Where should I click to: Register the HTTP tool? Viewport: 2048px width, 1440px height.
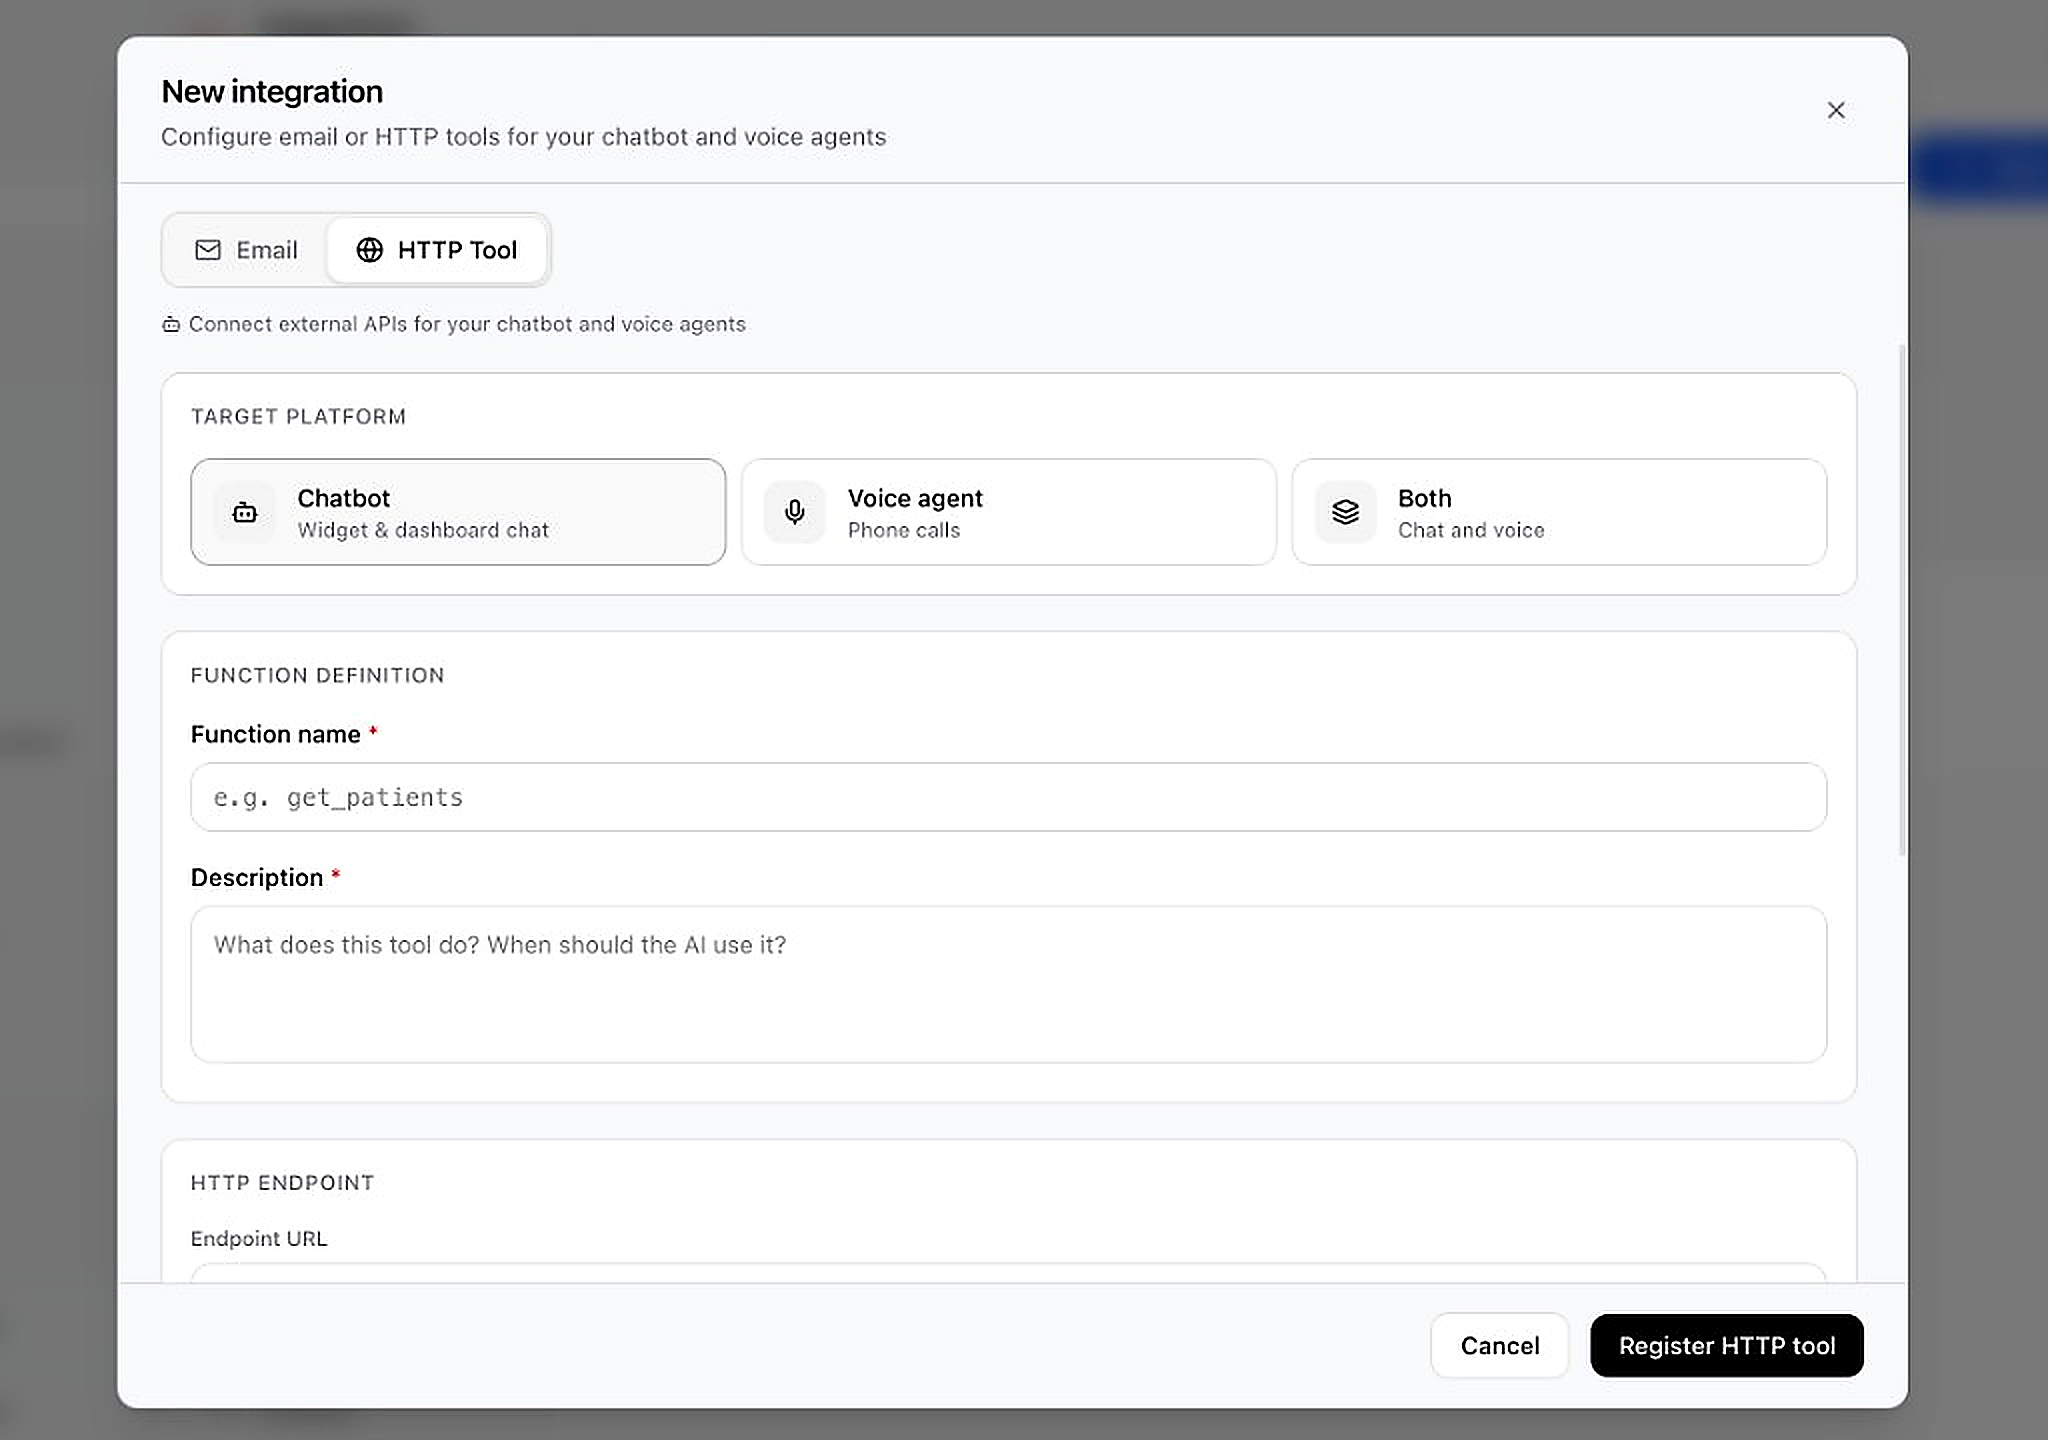point(1726,1345)
